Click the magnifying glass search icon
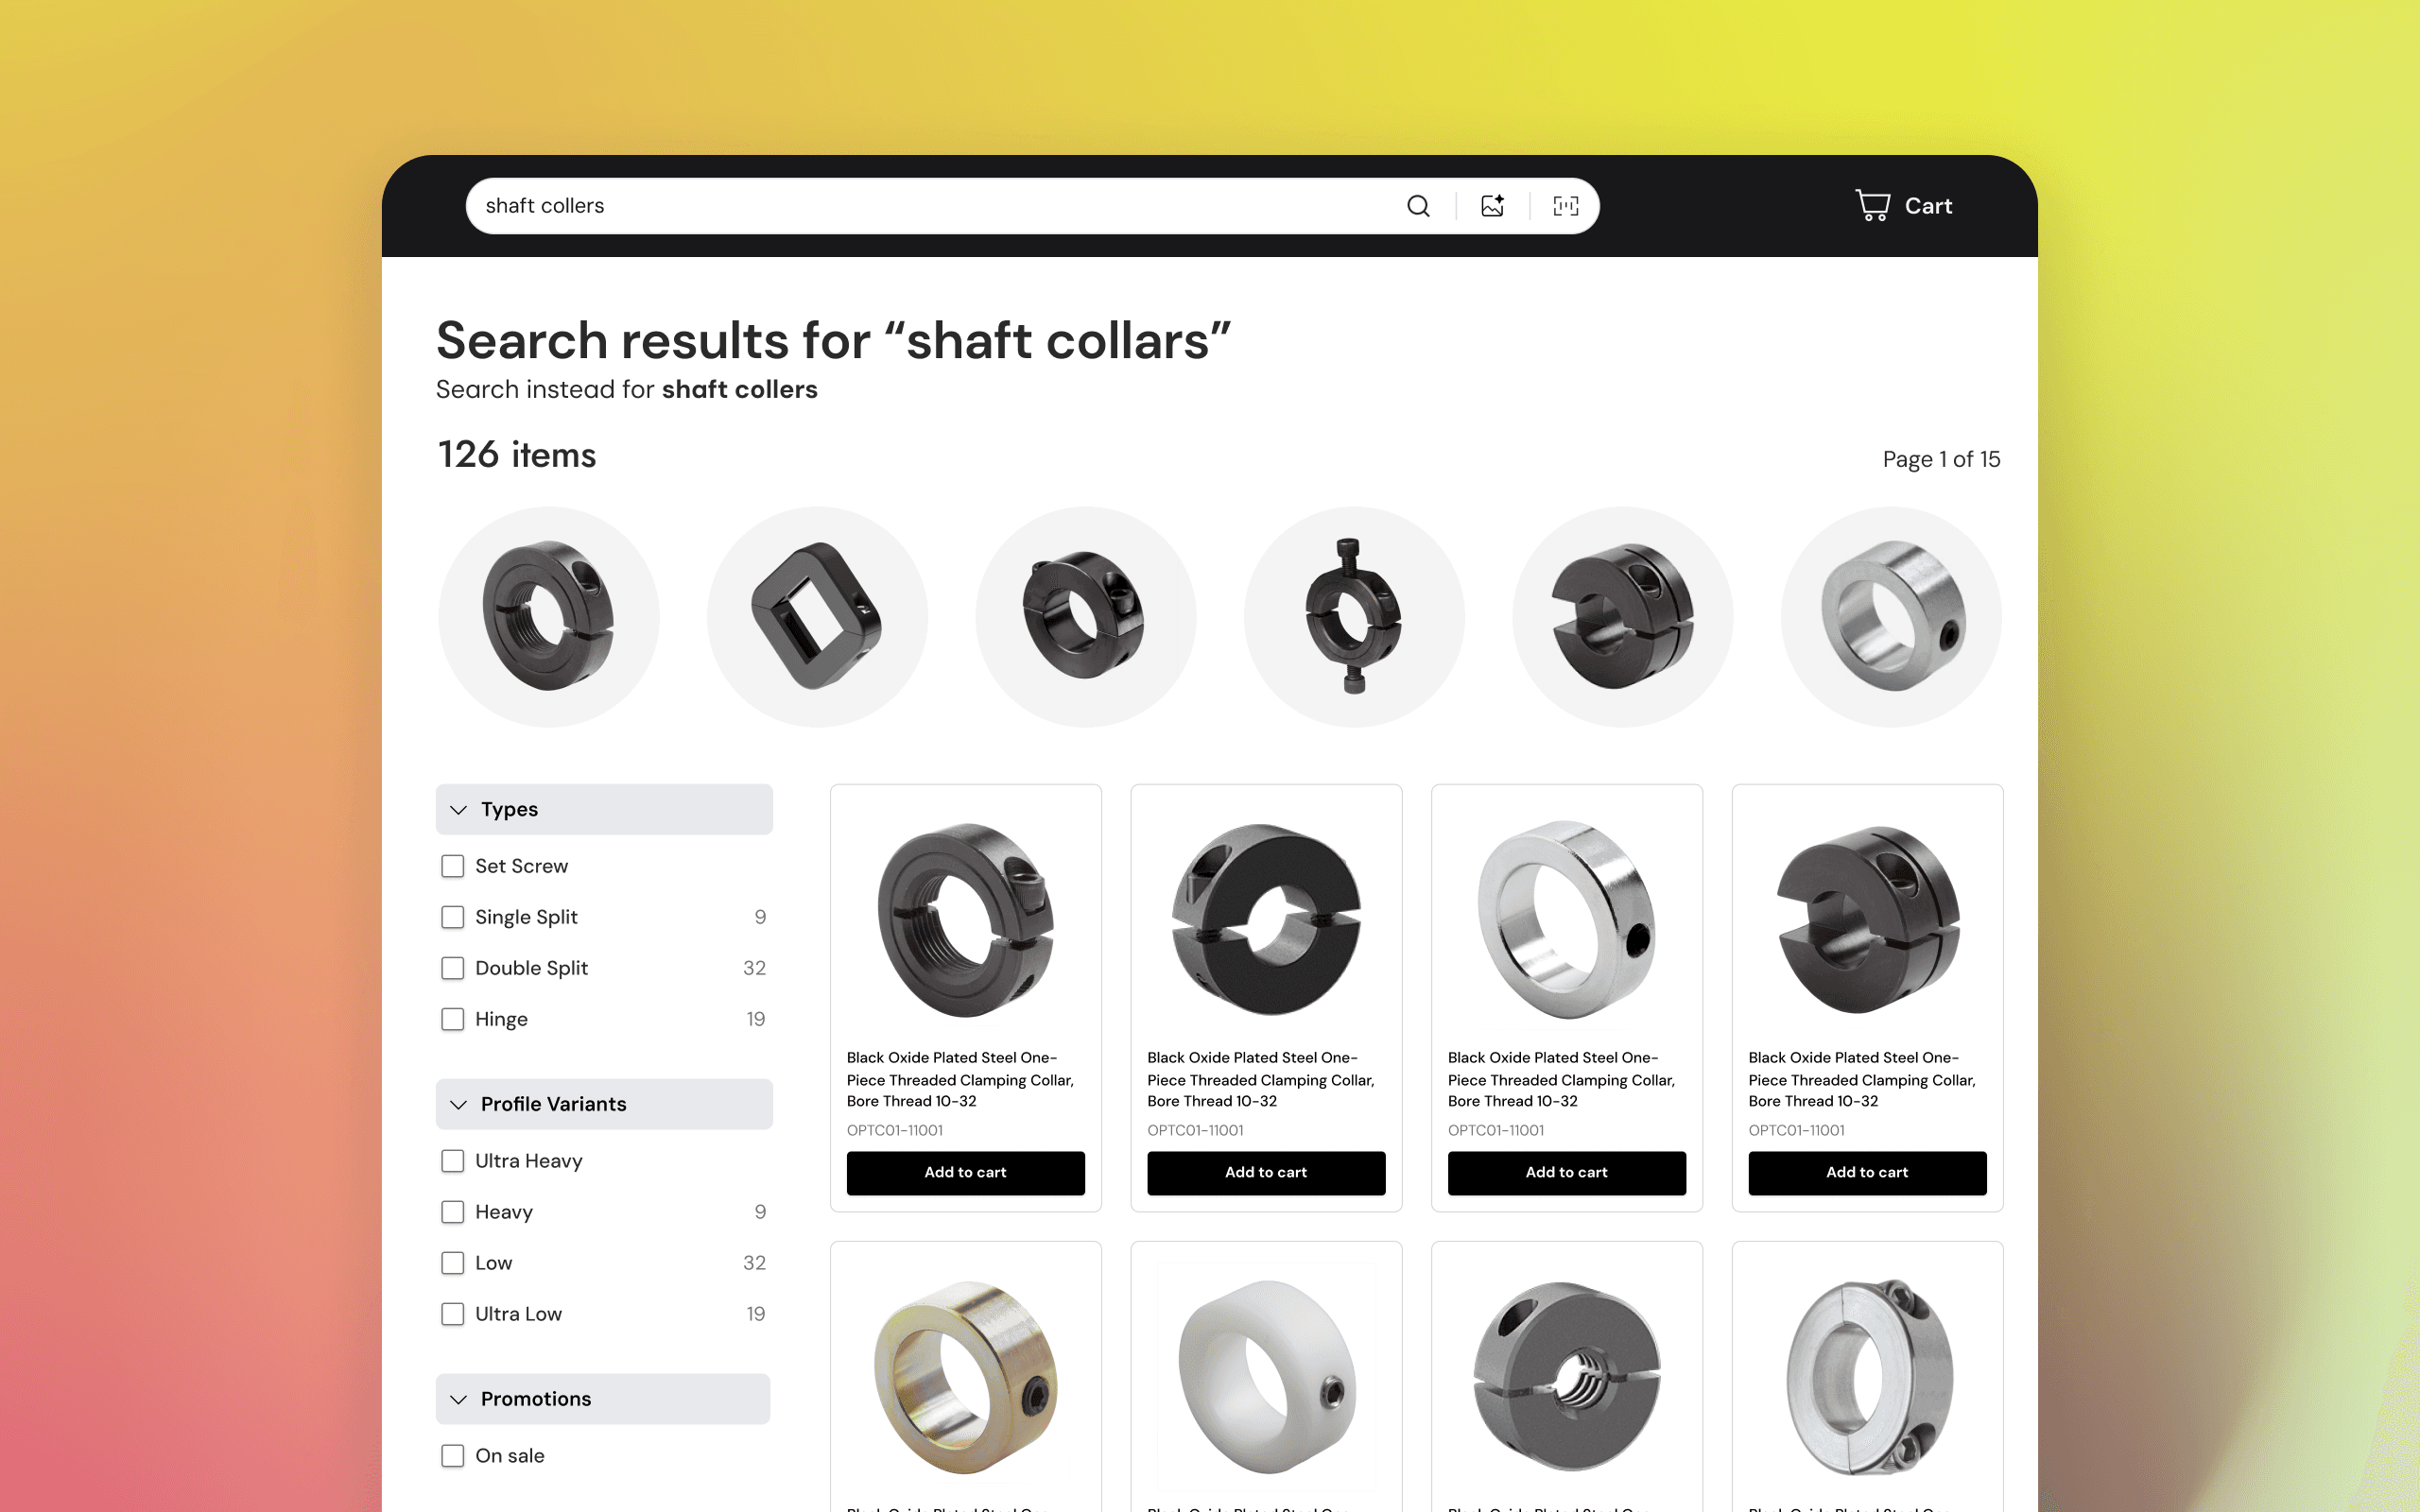 coord(1418,206)
